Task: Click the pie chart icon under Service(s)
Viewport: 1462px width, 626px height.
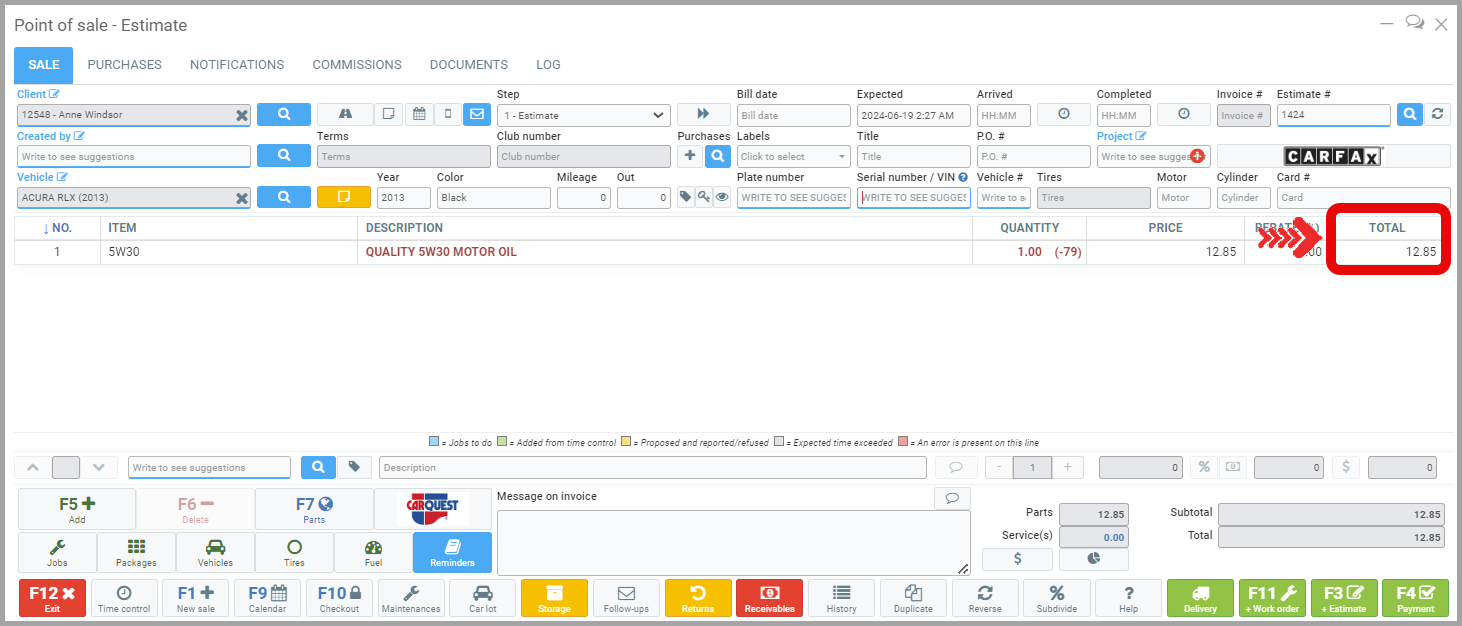Action: [x=1093, y=559]
